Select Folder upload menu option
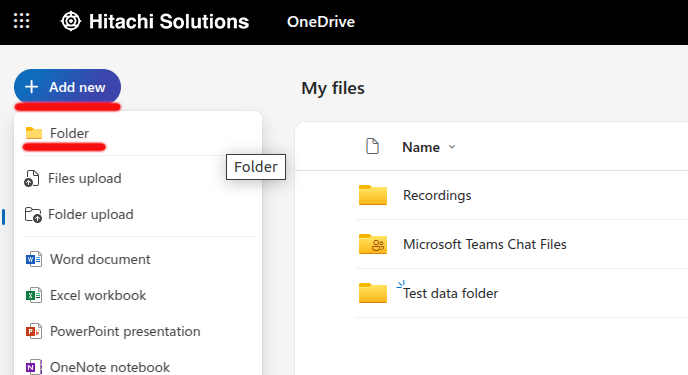The image size is (688, 375). click(x=138, y=214)
